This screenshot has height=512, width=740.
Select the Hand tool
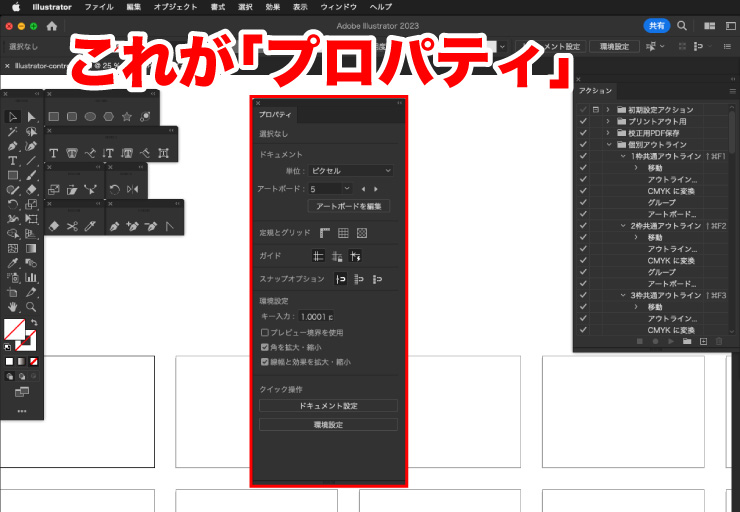point(13,307)
